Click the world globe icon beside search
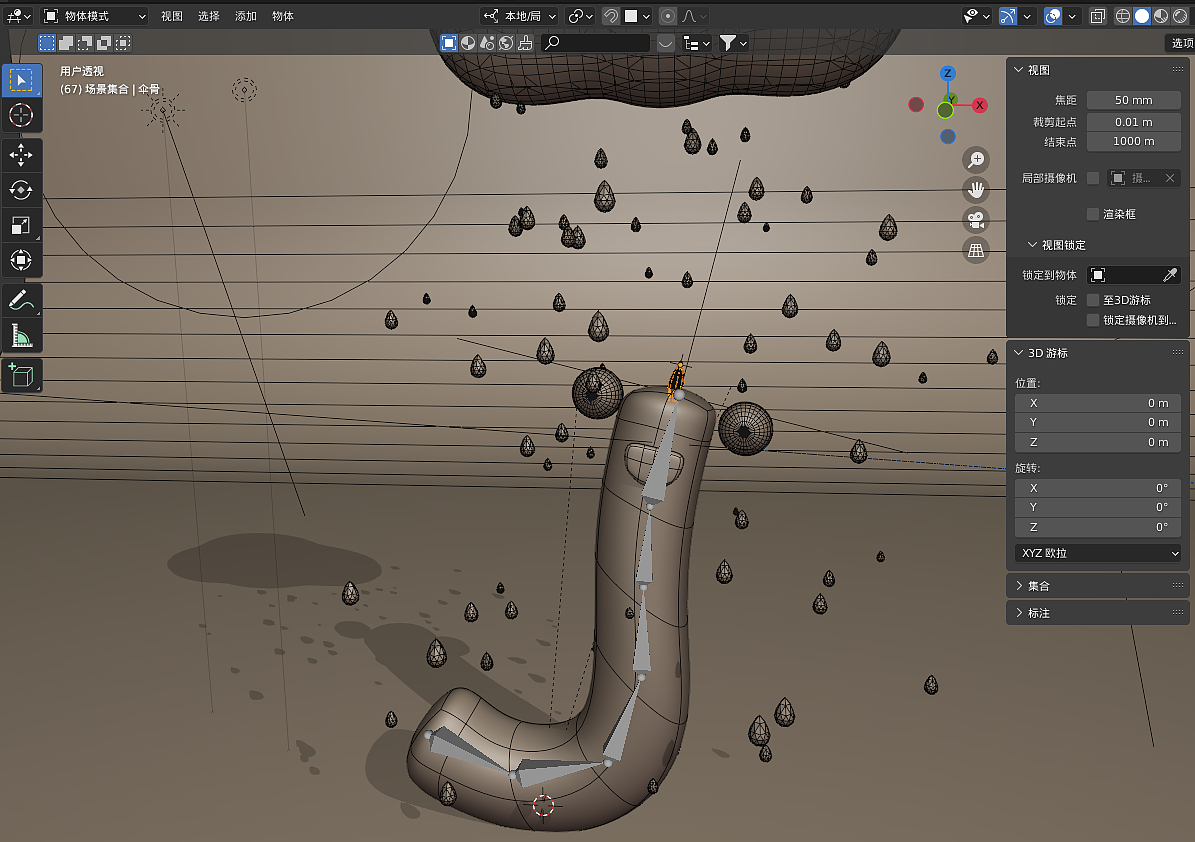This screenshot has width=1195, height=842. pos(506,43)
